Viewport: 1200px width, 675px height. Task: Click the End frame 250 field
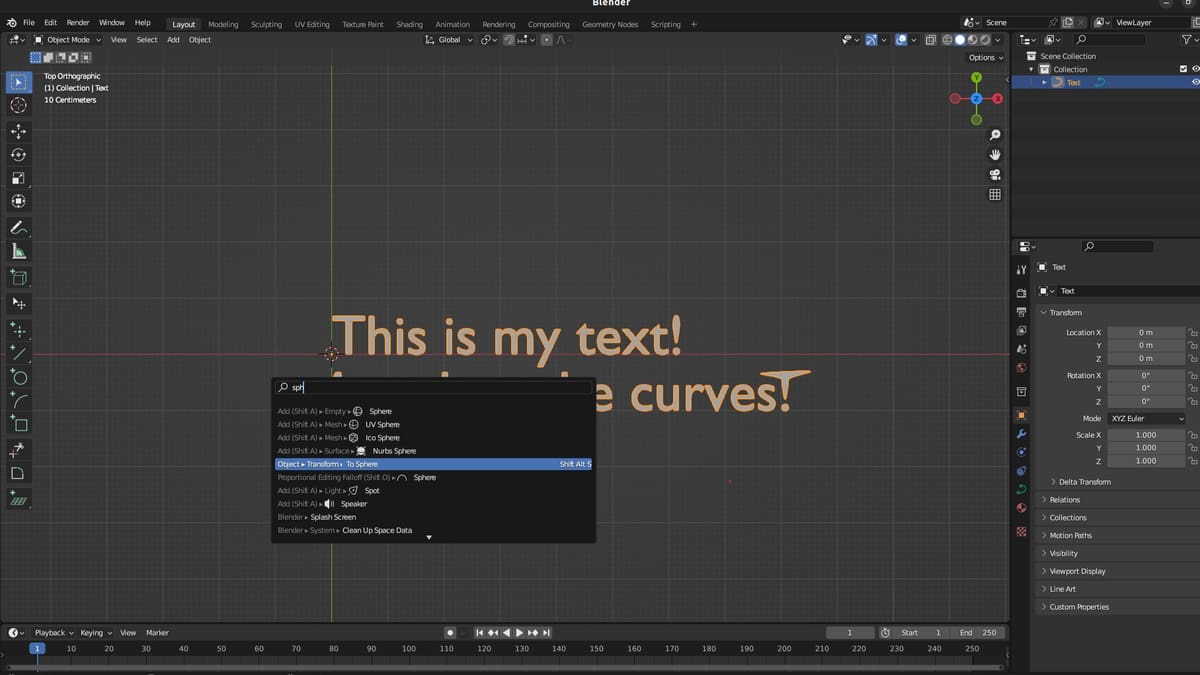pos(979,633)
